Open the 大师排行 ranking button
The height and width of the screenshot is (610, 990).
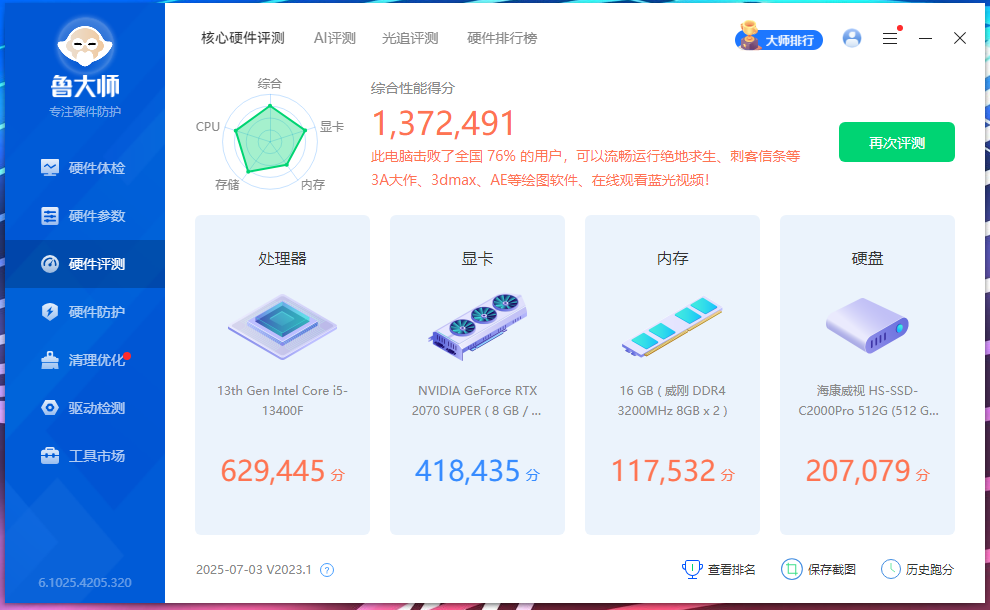[x=779, y=40]
